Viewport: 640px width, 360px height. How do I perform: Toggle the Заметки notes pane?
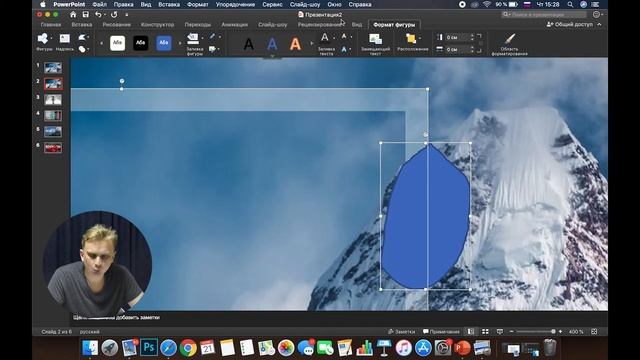401,331
